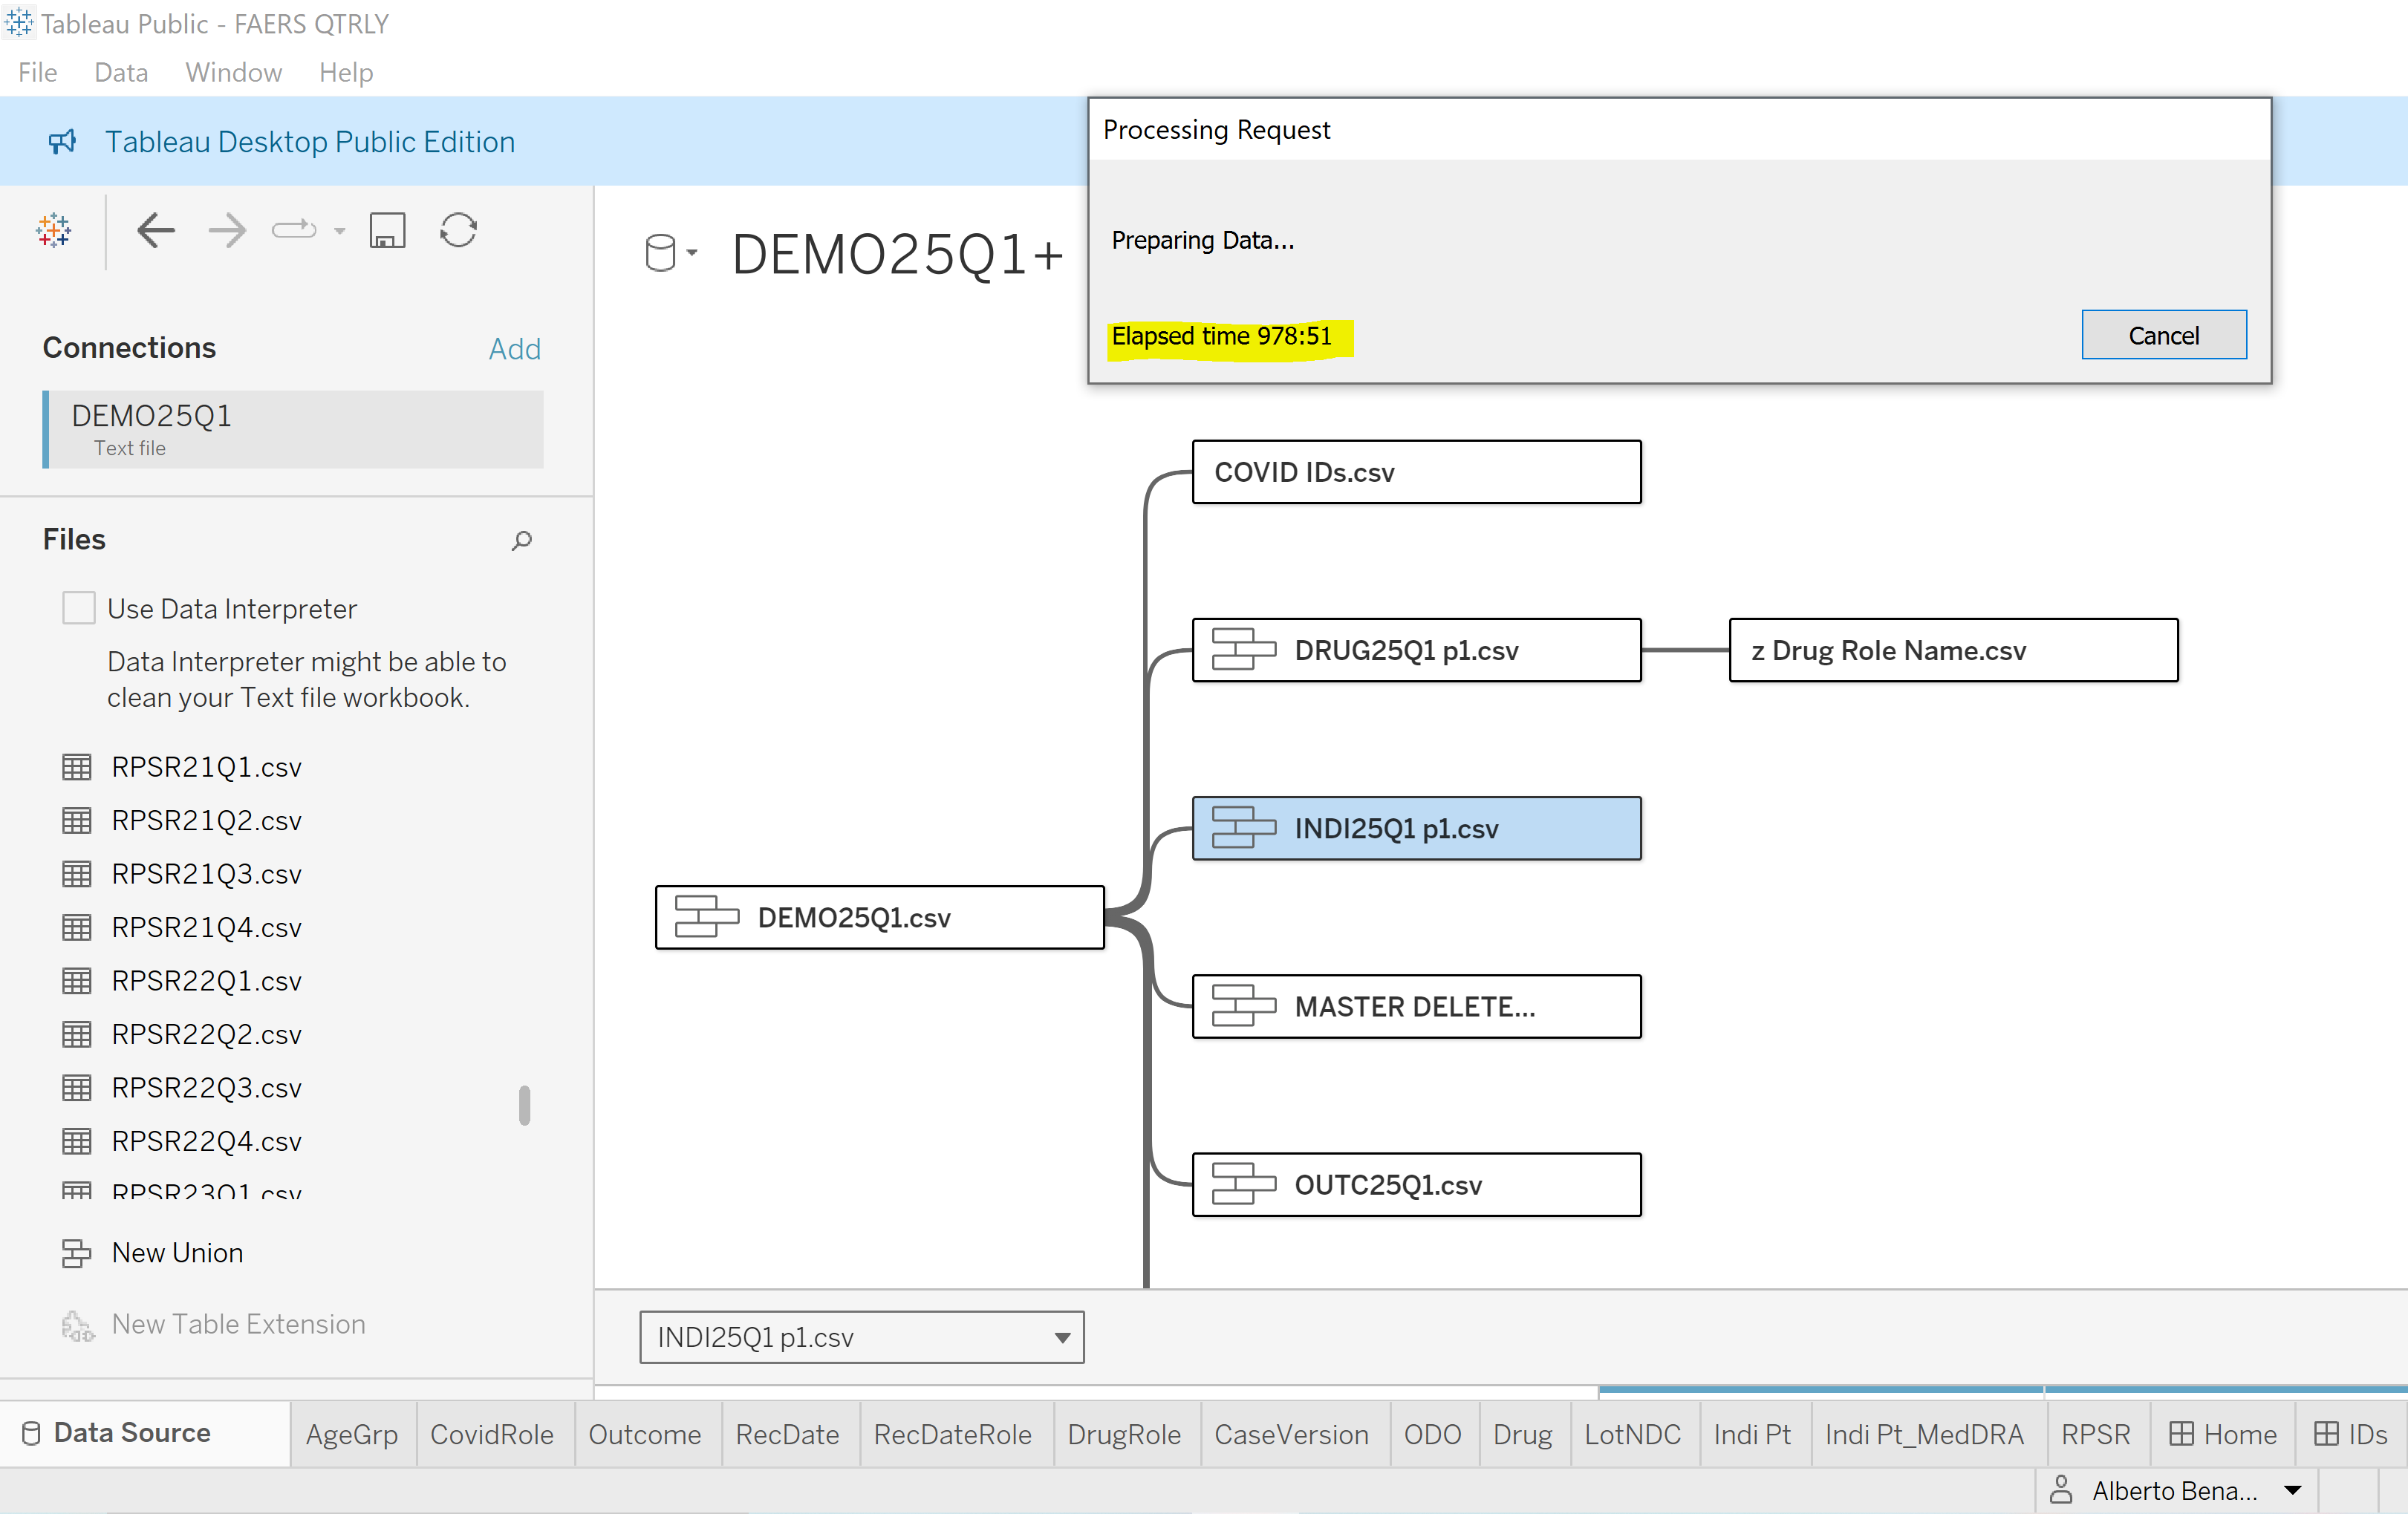
Task: Open the Window menu
Action: tap(233, 72)
